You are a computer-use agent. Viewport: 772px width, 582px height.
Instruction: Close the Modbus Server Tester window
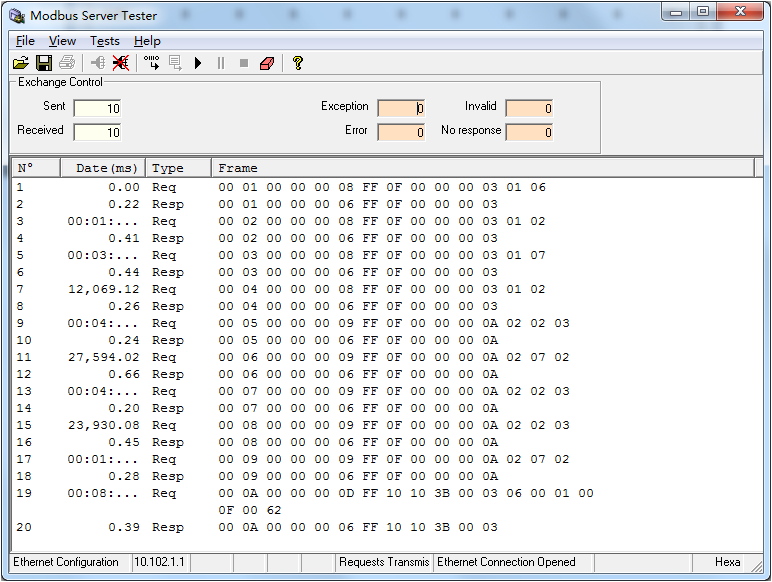point(740,12)
